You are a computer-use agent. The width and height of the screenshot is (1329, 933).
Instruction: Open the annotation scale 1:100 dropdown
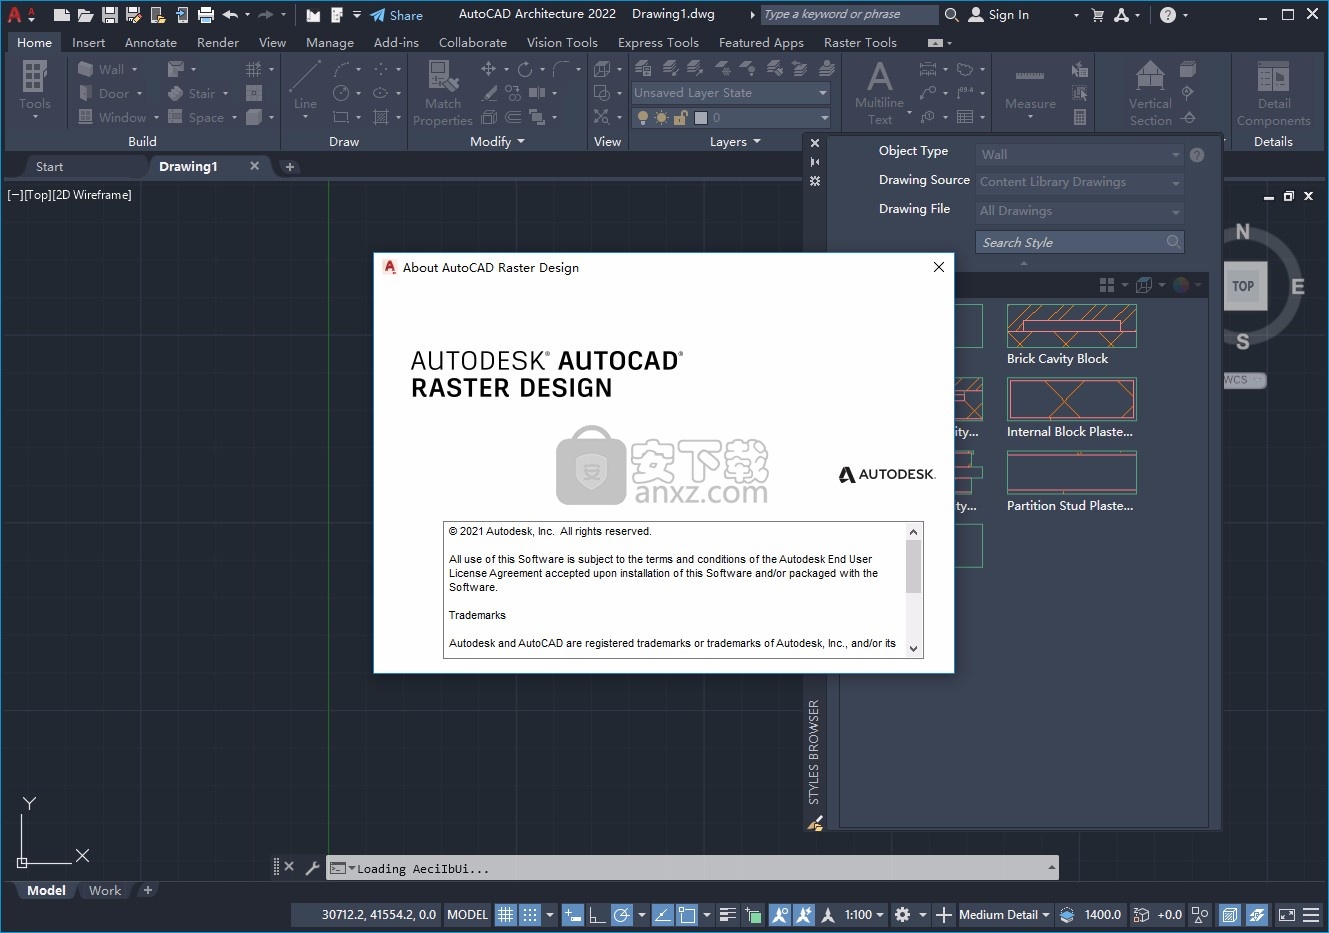tap(864, 914)
